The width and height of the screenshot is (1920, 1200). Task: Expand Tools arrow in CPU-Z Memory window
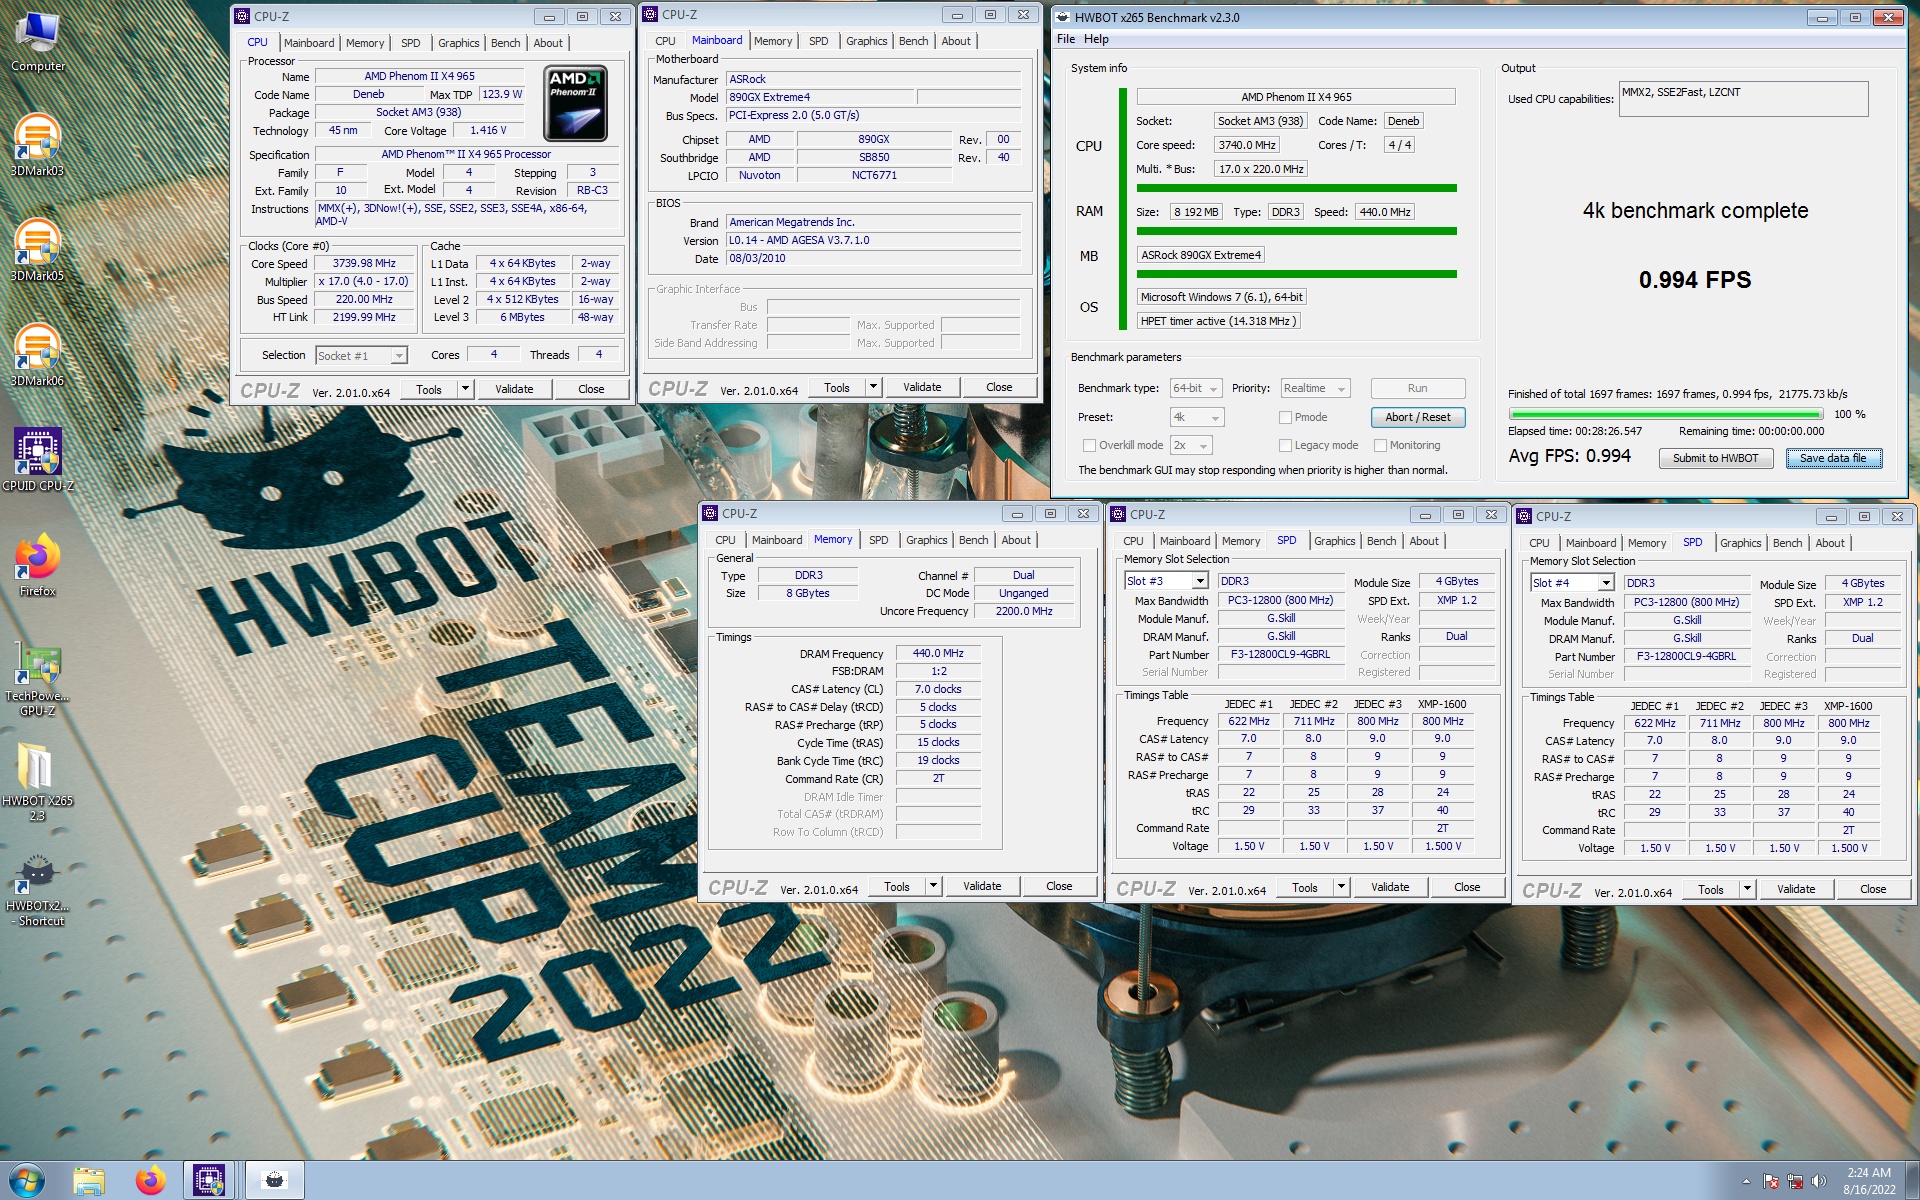933,886
